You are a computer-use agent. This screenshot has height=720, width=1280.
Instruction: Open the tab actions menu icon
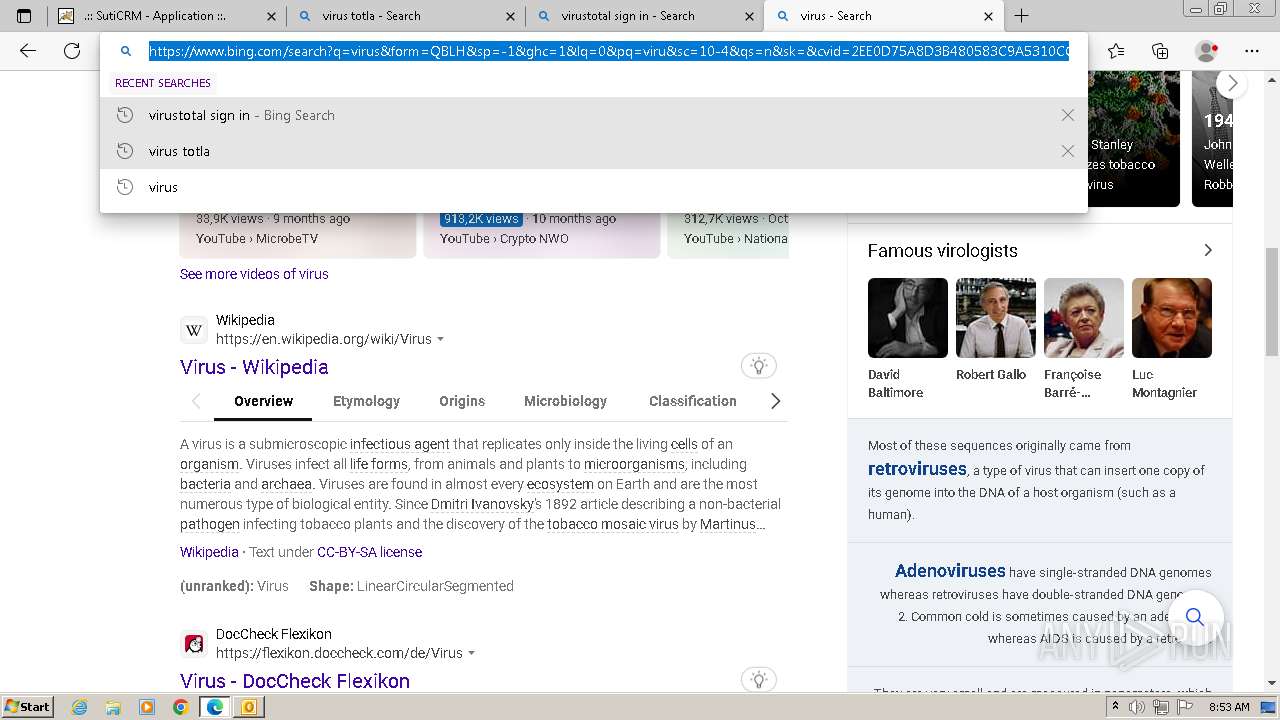click(x=25, y=16)
